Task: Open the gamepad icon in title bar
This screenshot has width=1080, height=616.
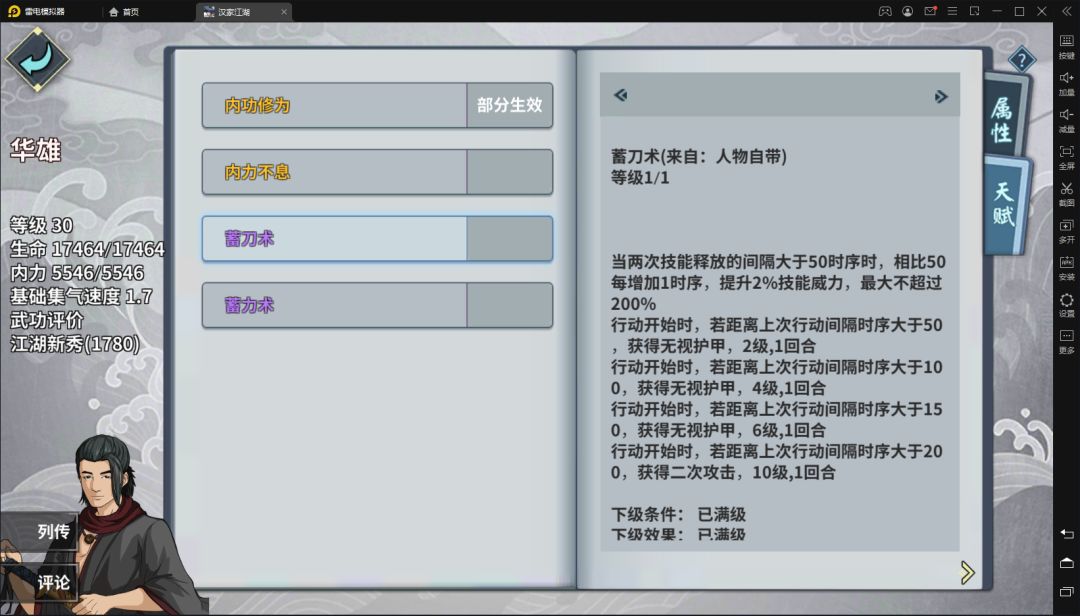Action: [x=885, y=11]
